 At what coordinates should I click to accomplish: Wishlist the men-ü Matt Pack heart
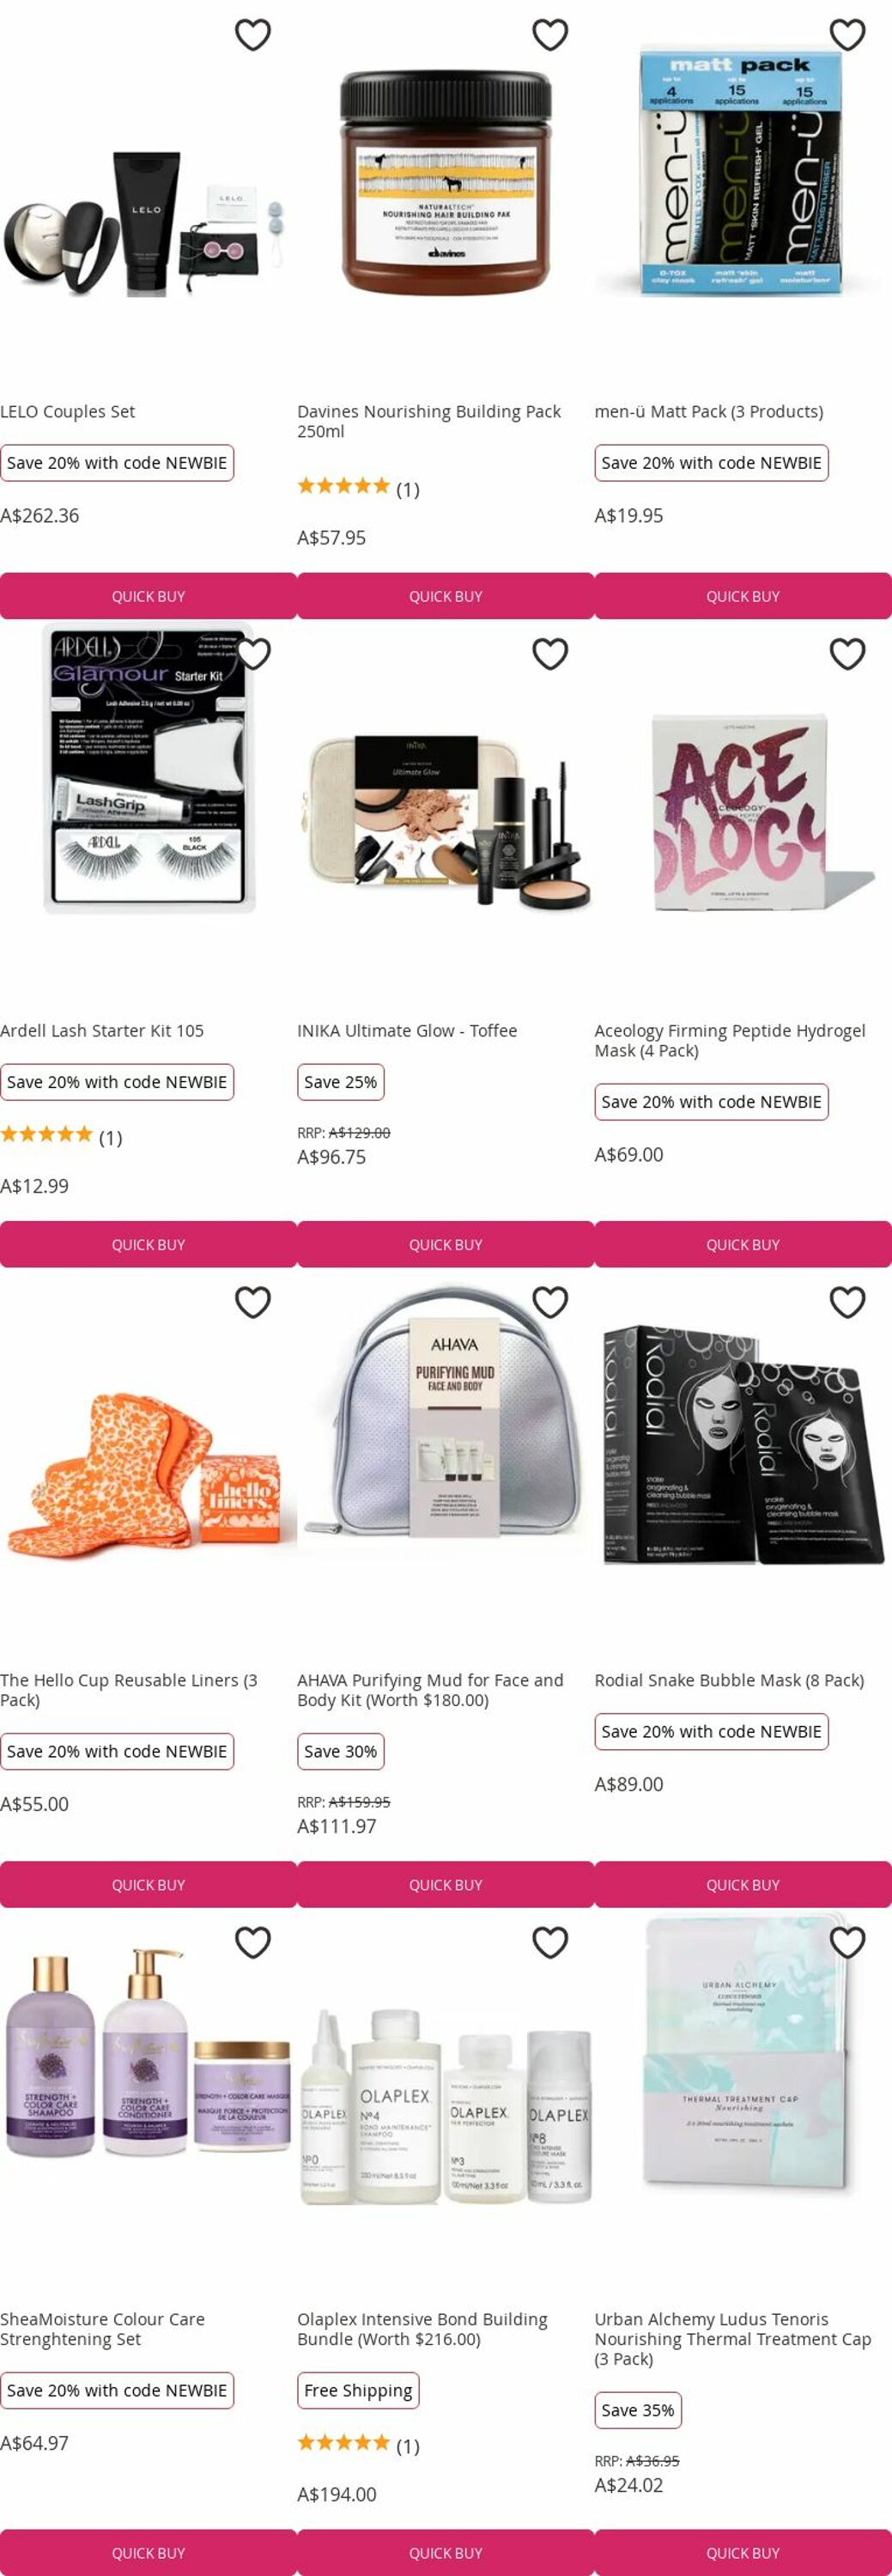[x=847, y=35]
